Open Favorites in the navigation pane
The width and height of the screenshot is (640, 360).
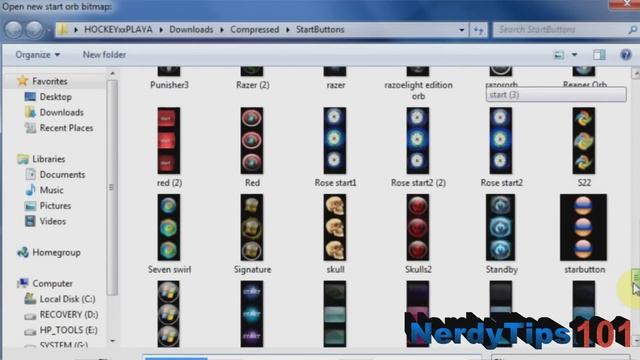tap(49, 81)
